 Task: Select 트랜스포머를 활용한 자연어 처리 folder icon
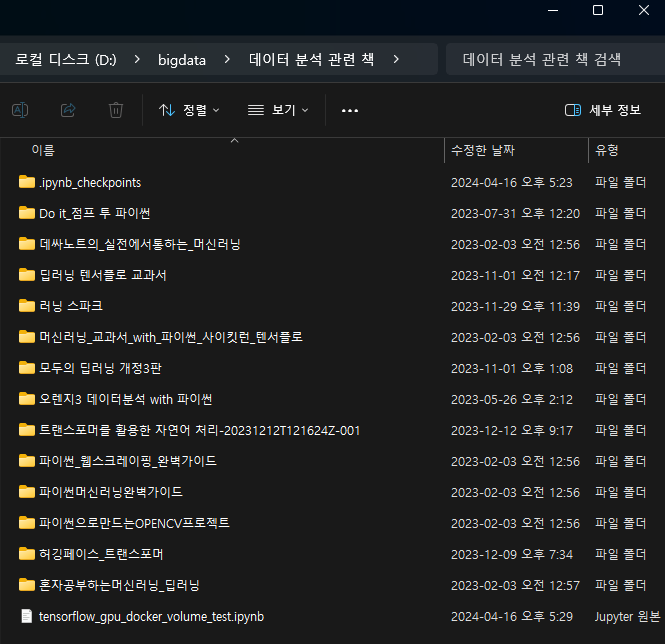(x=27, y=430)
